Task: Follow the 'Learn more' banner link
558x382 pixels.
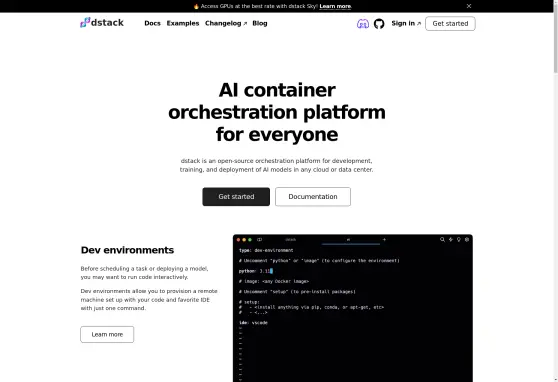Action: [335, 6]
